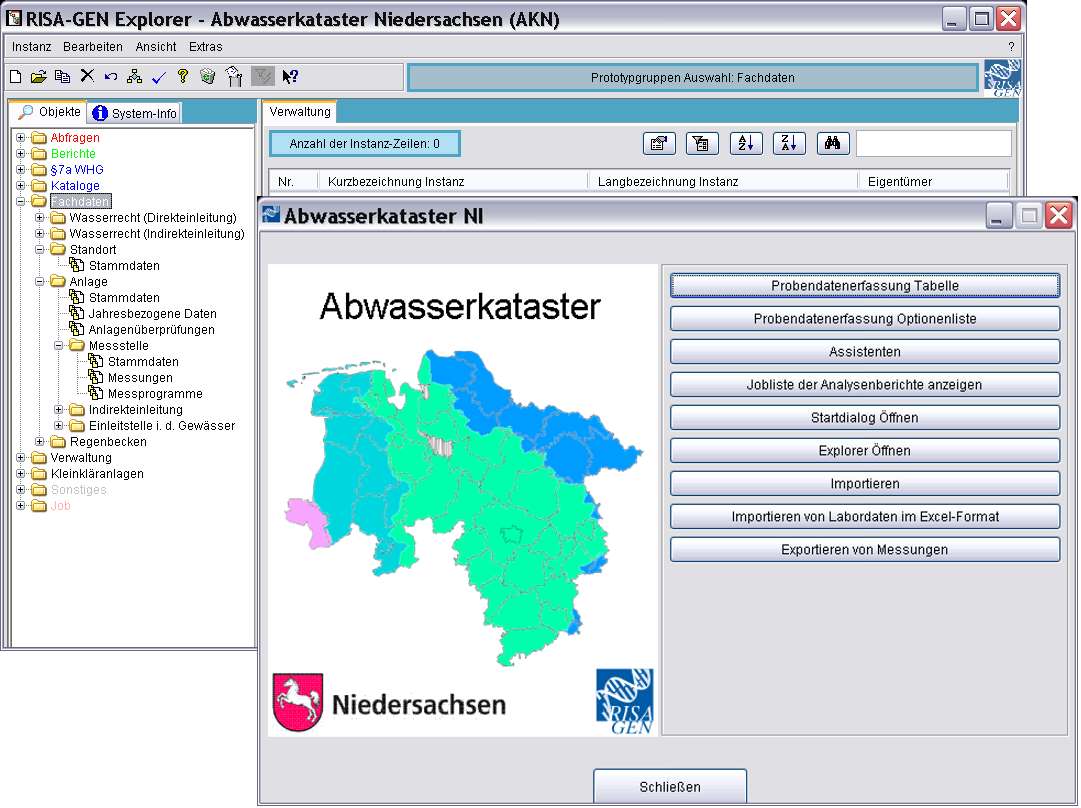Click the open folder toolbar icon

point(38,76)
